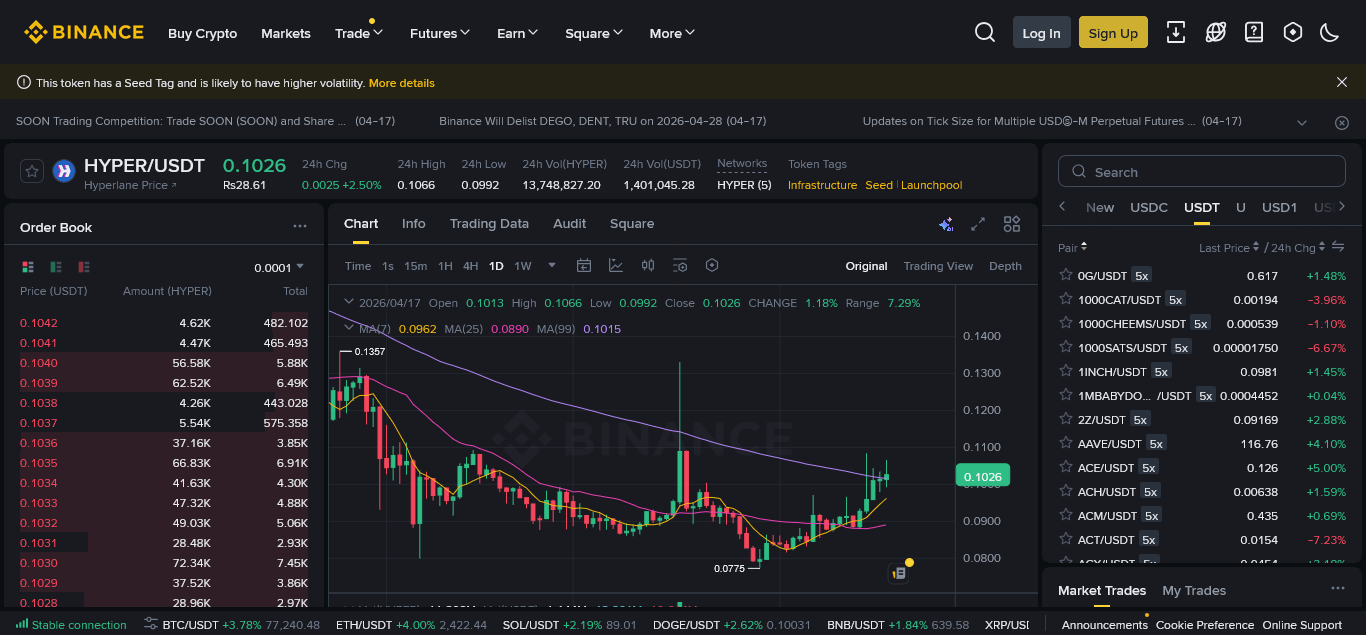Open Hyperlane Price link
The width and height of the screenshot is (1366, 635).
click(x=130, y=185)
